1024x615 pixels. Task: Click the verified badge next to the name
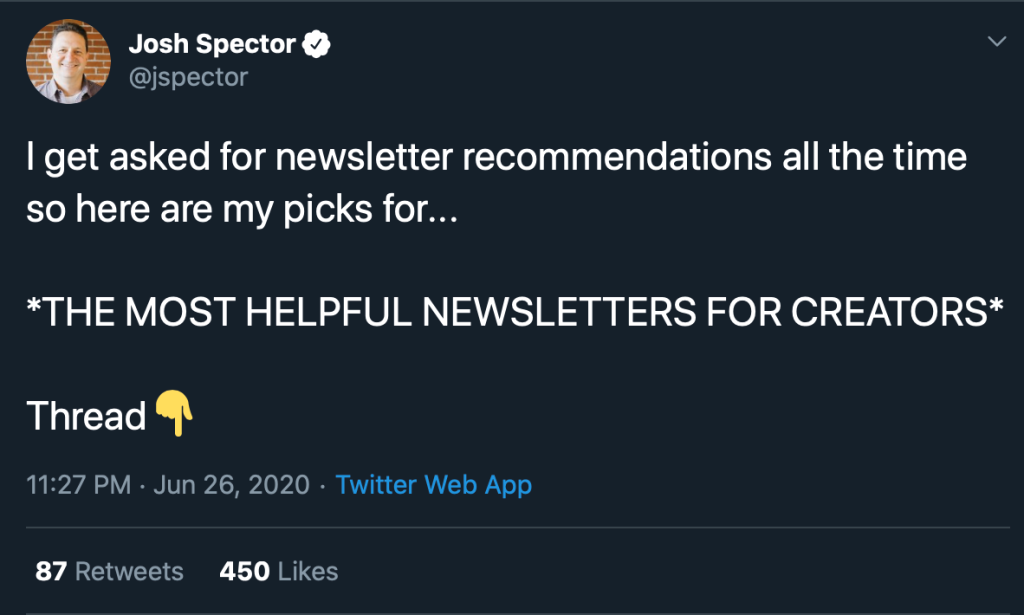[x=318, y=44]
